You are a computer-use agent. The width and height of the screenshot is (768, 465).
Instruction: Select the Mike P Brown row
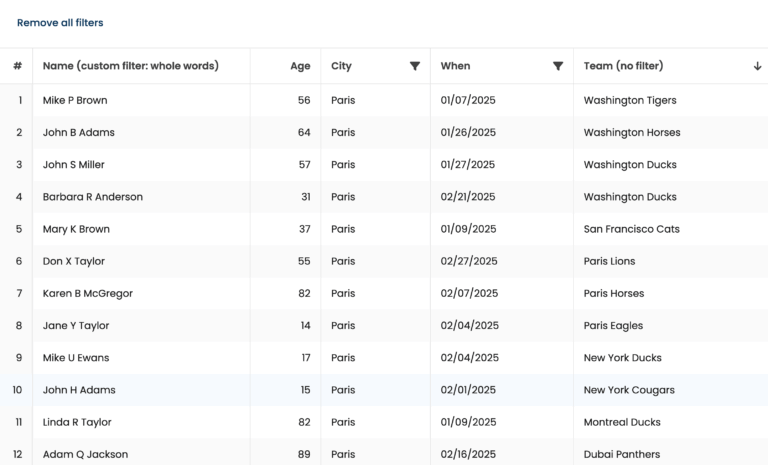pyautogui.click(x=75, y=100)
